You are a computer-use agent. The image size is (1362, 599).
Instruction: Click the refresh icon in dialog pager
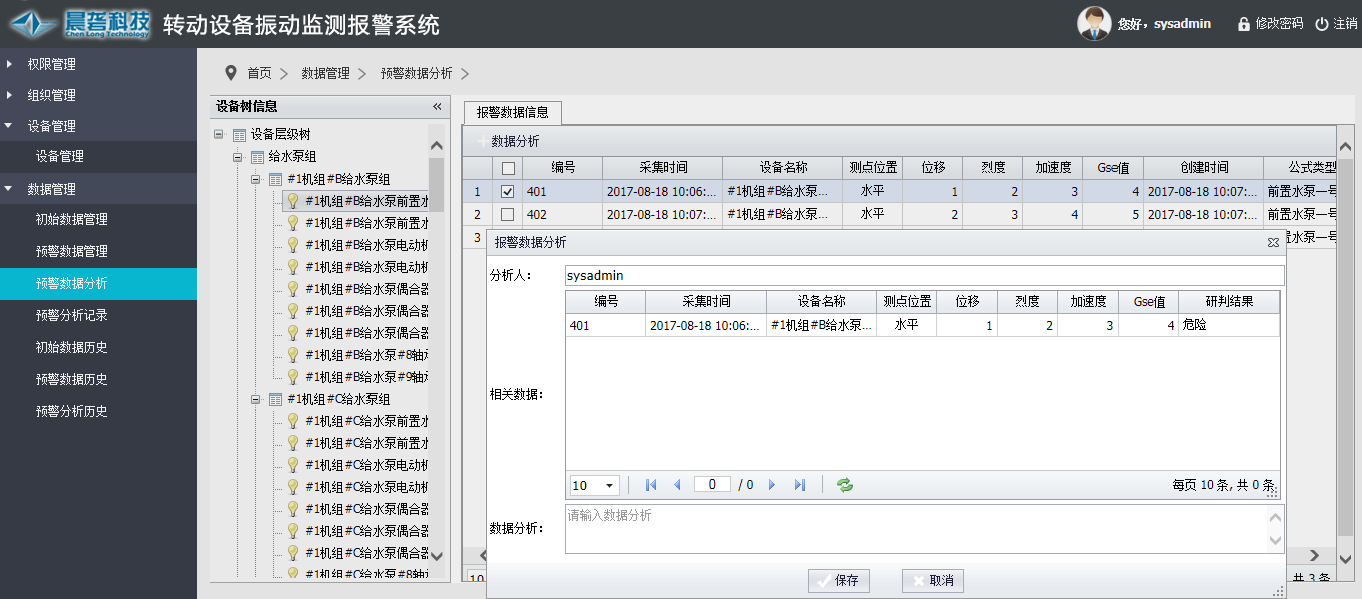coord(845,485)
